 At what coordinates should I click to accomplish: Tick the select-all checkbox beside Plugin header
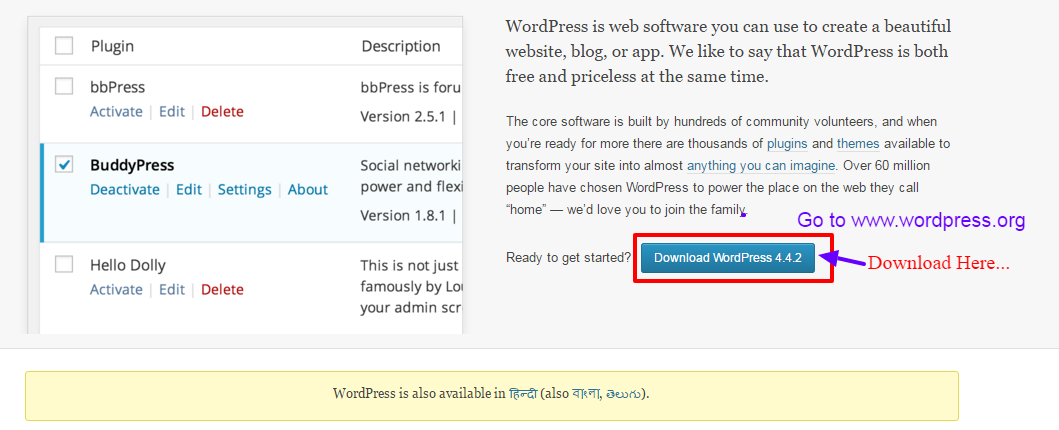63,46
